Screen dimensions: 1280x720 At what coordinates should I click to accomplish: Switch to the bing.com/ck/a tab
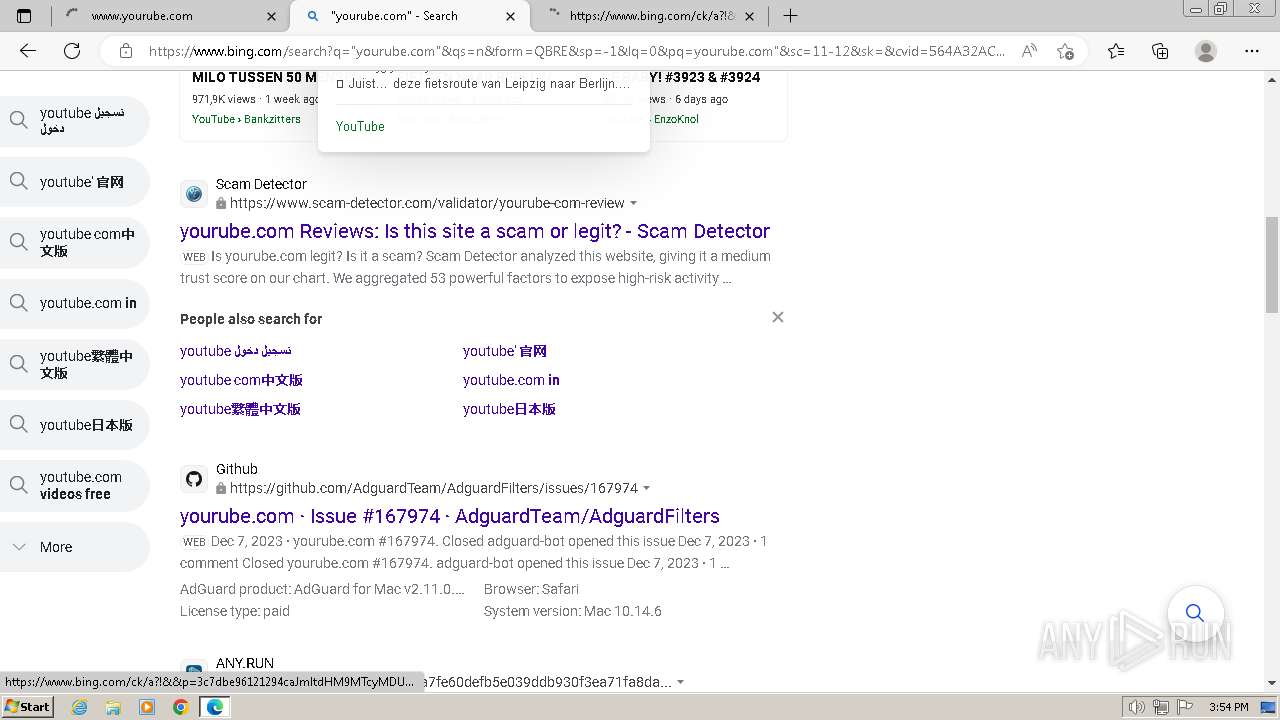click(x=650, y=16)
